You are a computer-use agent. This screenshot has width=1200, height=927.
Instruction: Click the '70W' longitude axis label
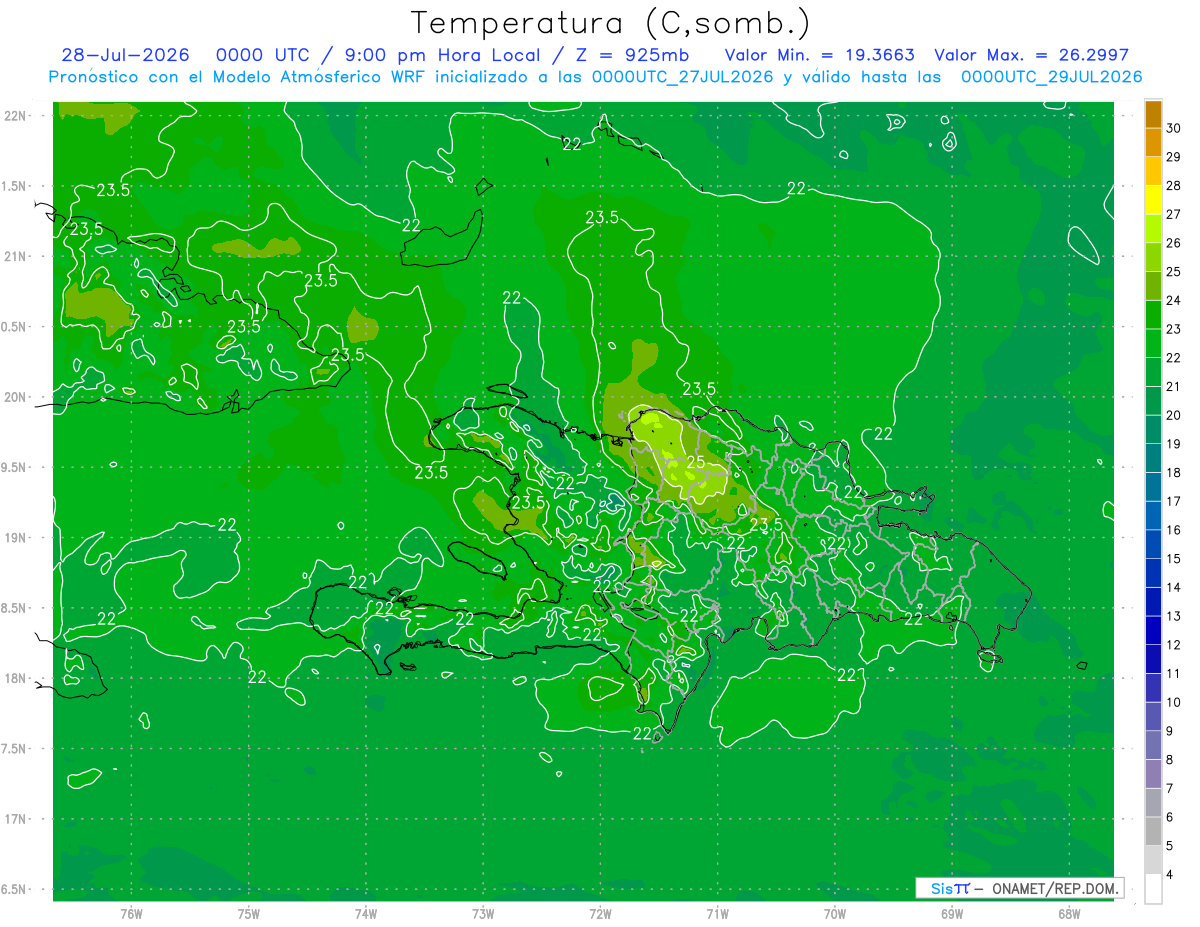click(x=834, y=913)
